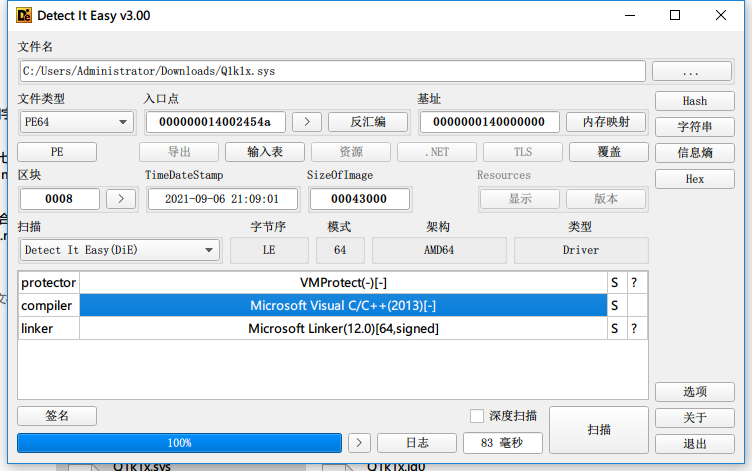Click the 显示 resources show button
The width and height of the screenshot is (752, 471).
coord(520,199)
